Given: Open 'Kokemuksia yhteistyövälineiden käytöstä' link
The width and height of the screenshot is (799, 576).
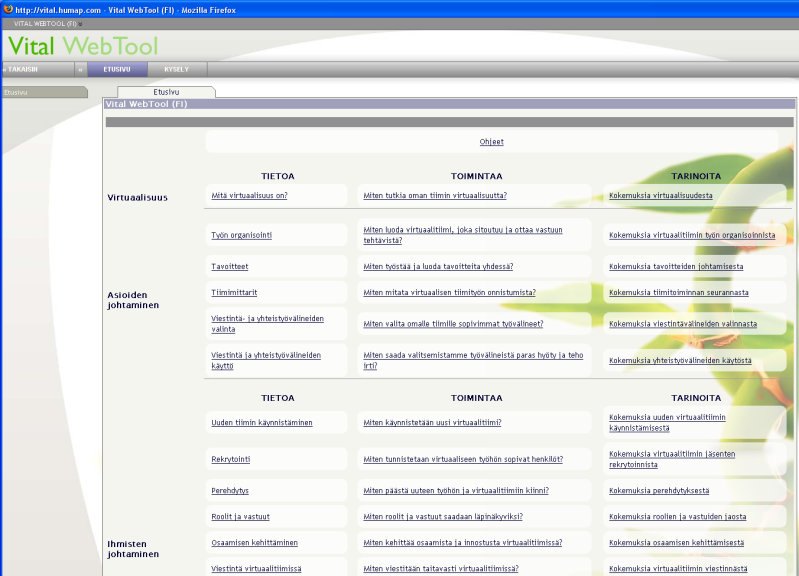Looking at the screenshot, I should click(x=680, y=360).
